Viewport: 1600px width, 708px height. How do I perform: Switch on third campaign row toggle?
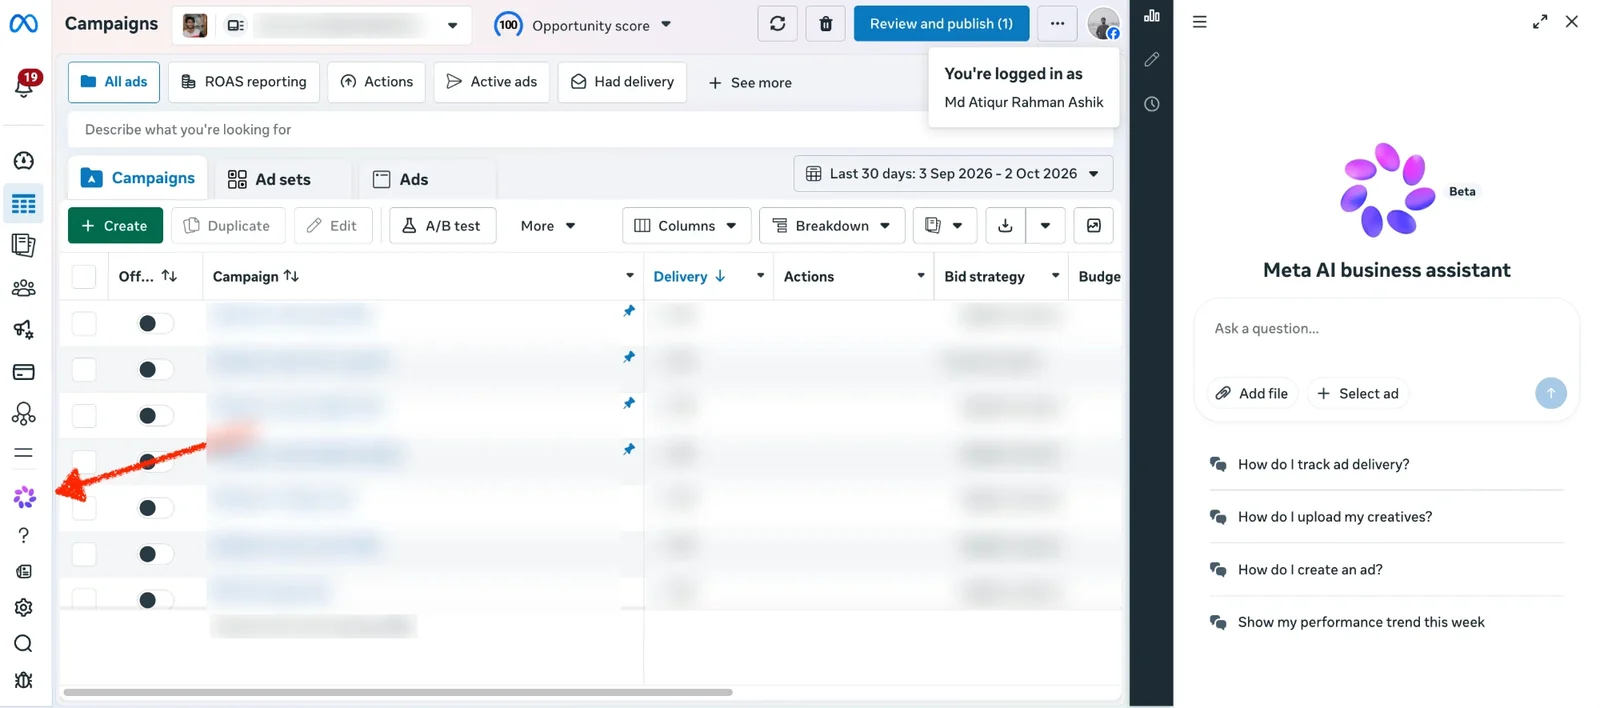coord(154,415)
